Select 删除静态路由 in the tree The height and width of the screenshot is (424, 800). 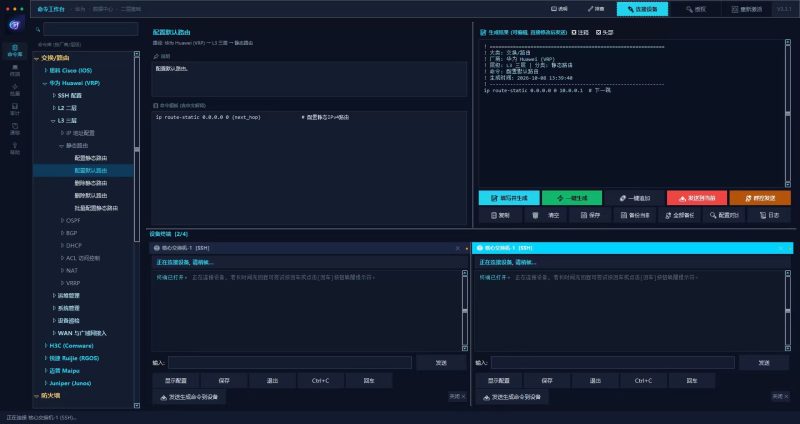click(91, 183)
